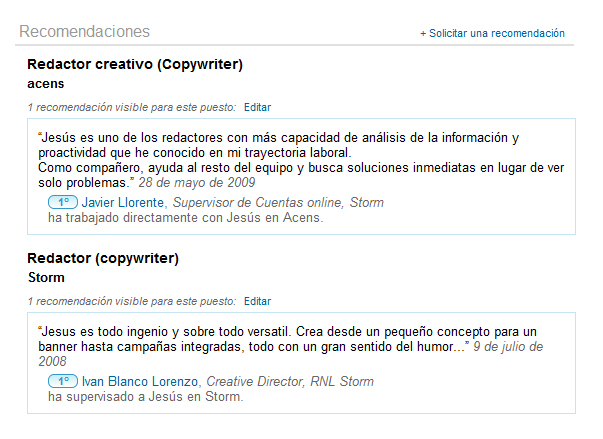Click the 'Storm' company name heading
The height and width of the screenshot is (439, 603).
pos(46,277)
